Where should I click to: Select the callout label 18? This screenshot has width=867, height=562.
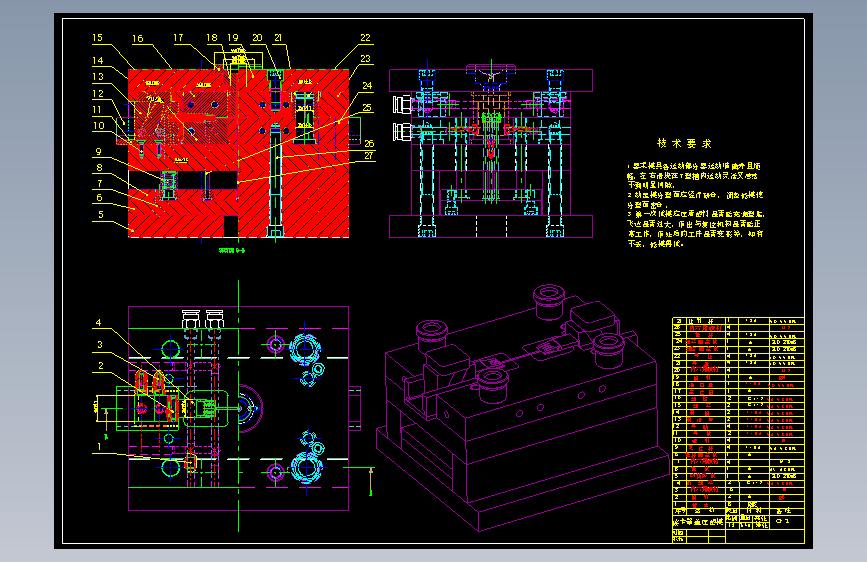(x=212, y=38)
